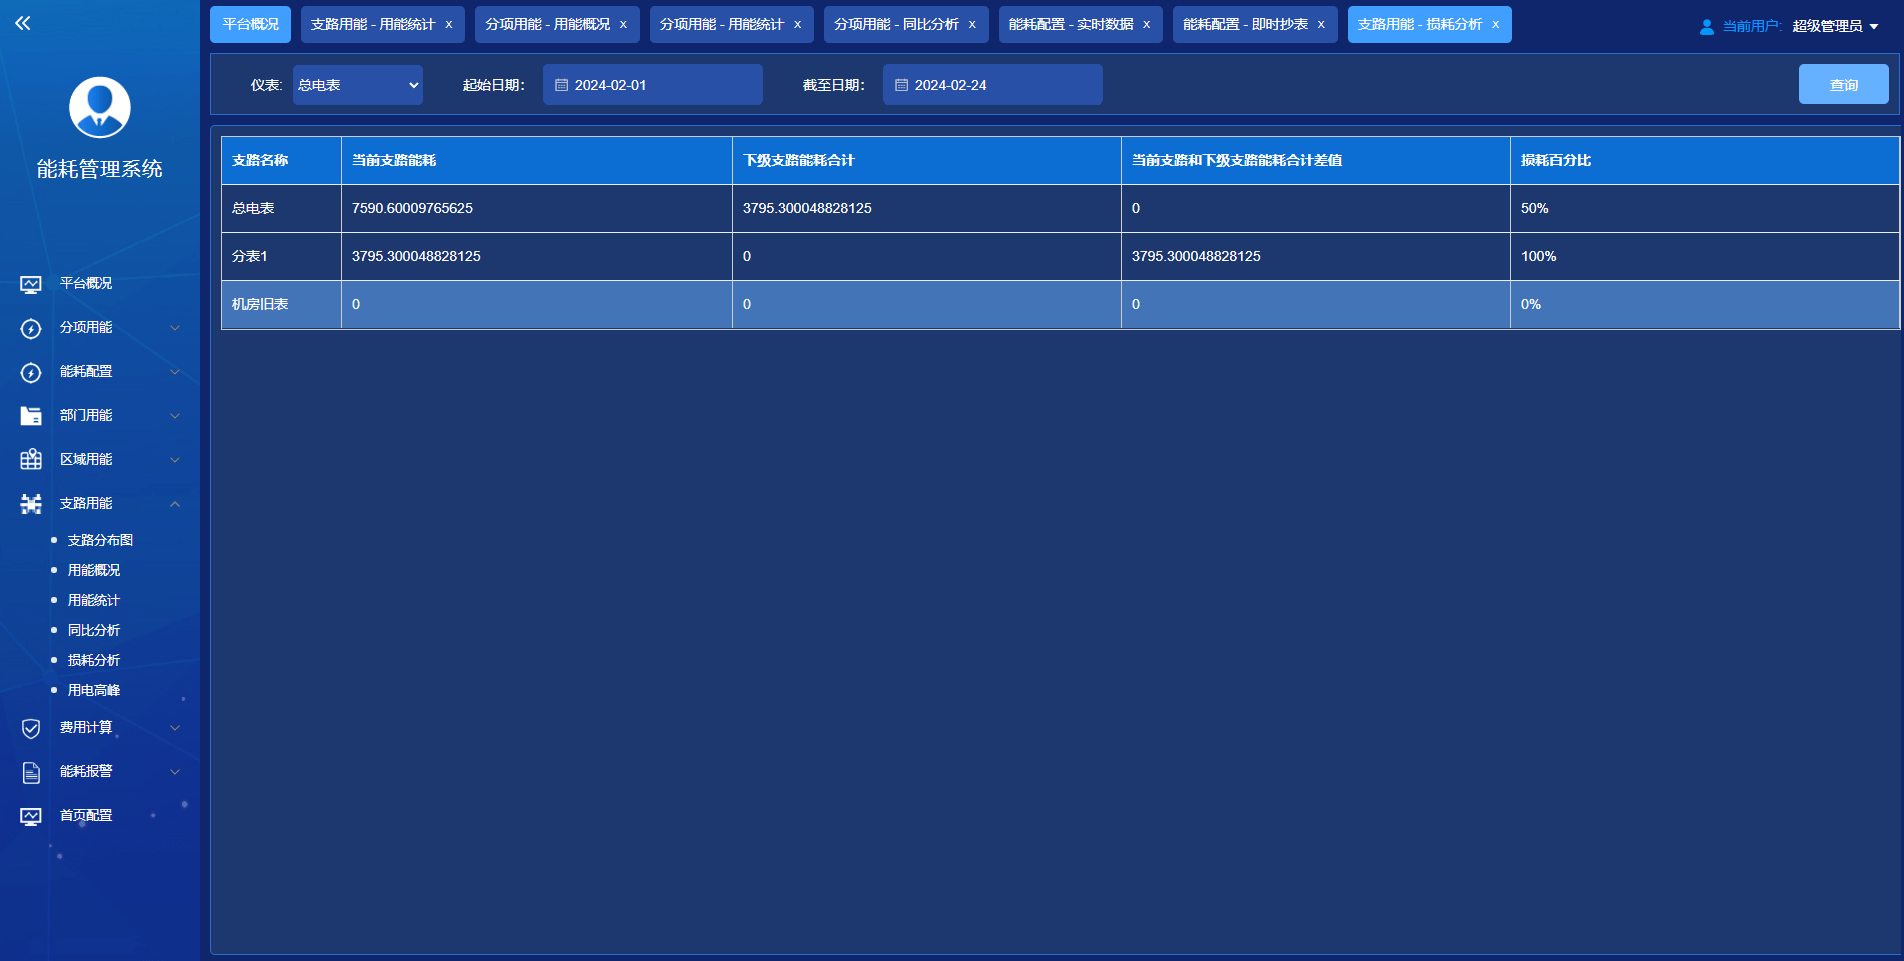Click 能耗管理系统 title text

100,169
